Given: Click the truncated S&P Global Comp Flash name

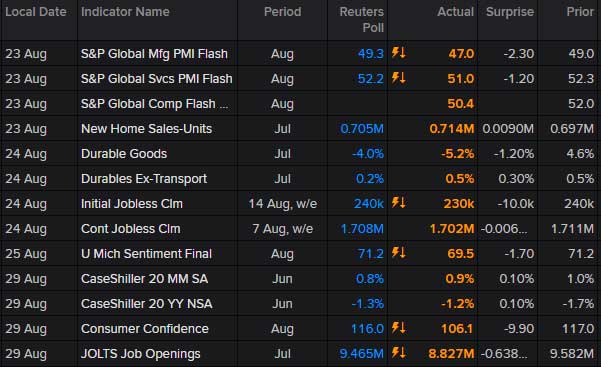Looking at the screenshot, I should pyautogui.click(x=154, y=104).
